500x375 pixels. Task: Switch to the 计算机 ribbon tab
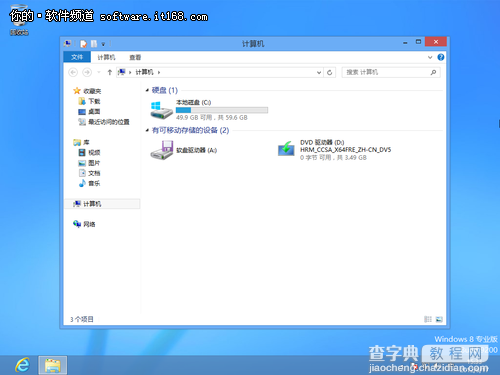pyautogui.click(x=106, y=57)
